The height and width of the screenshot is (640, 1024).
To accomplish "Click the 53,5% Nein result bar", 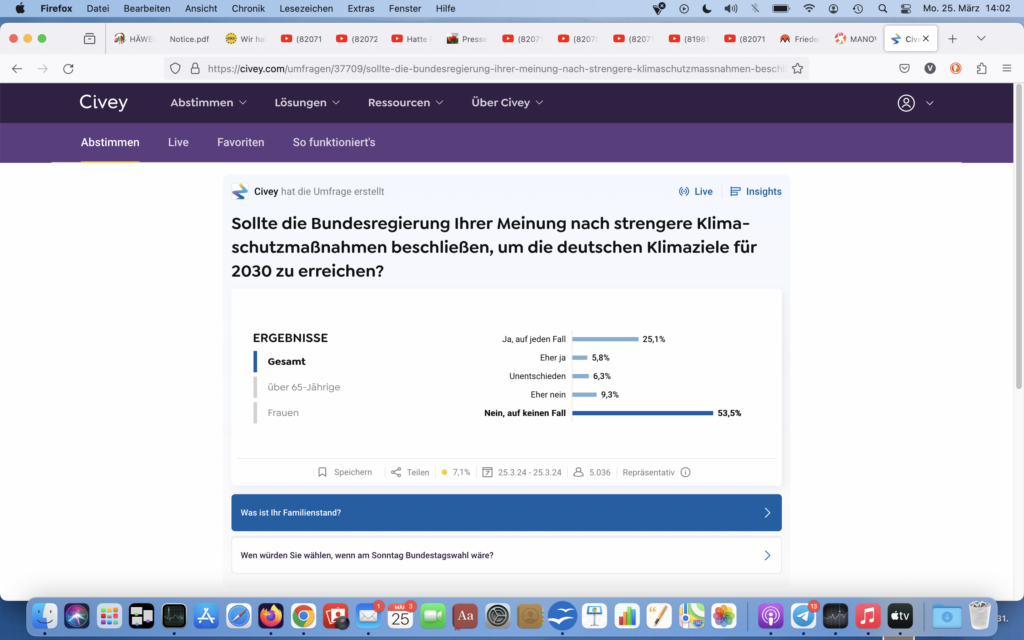I will pyautogui.click(x=642, y=412).
